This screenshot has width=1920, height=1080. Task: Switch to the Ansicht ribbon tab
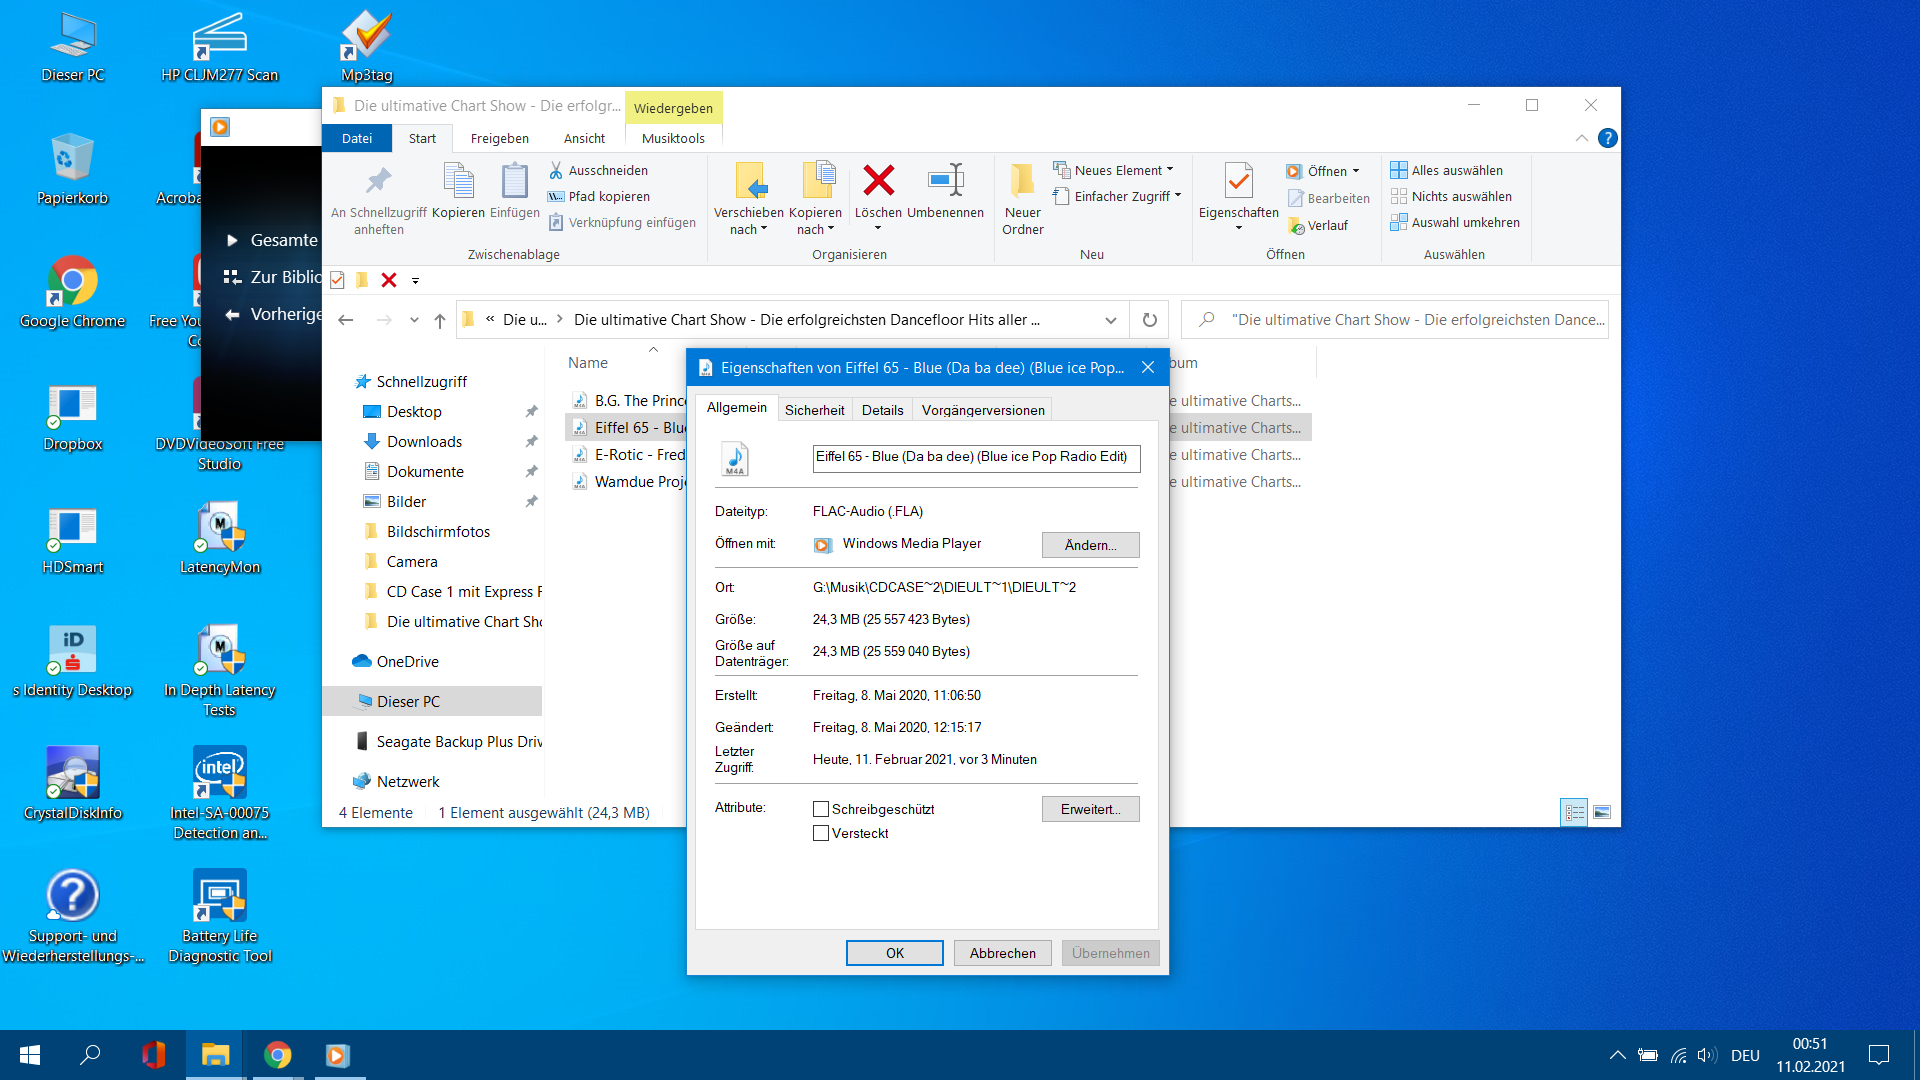(x=584, y=138)
